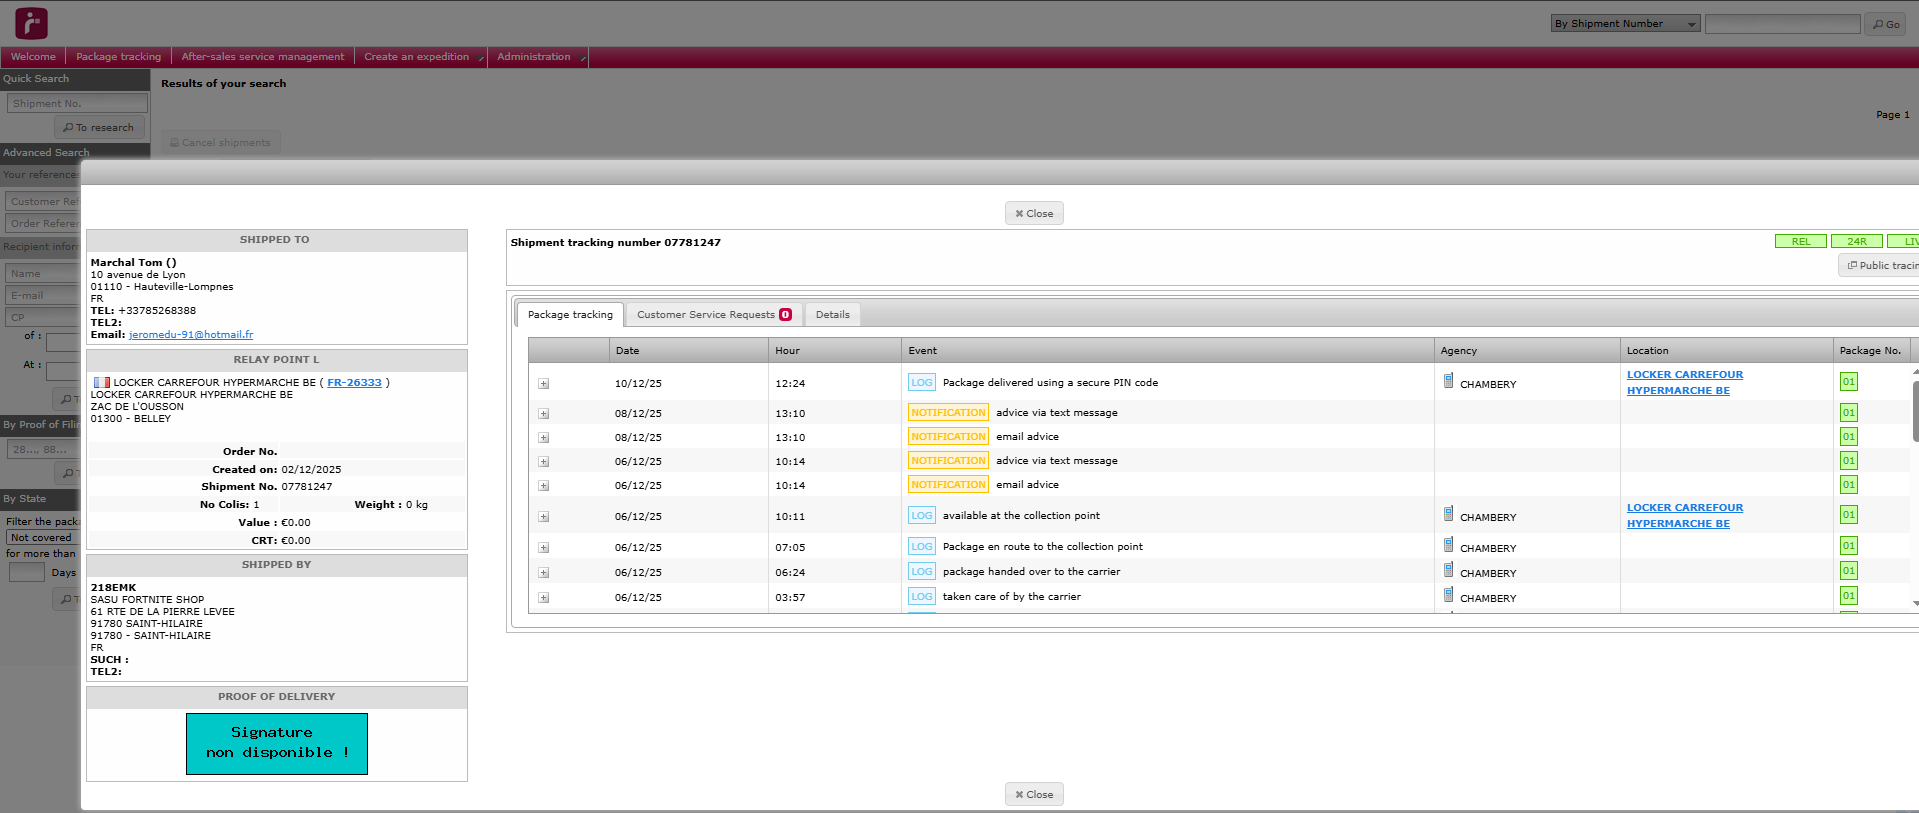Click the NOTIFICATION badge at 08/12/25 text message
This screenshot has width=1919, height=813.
[x=948, y=413]
